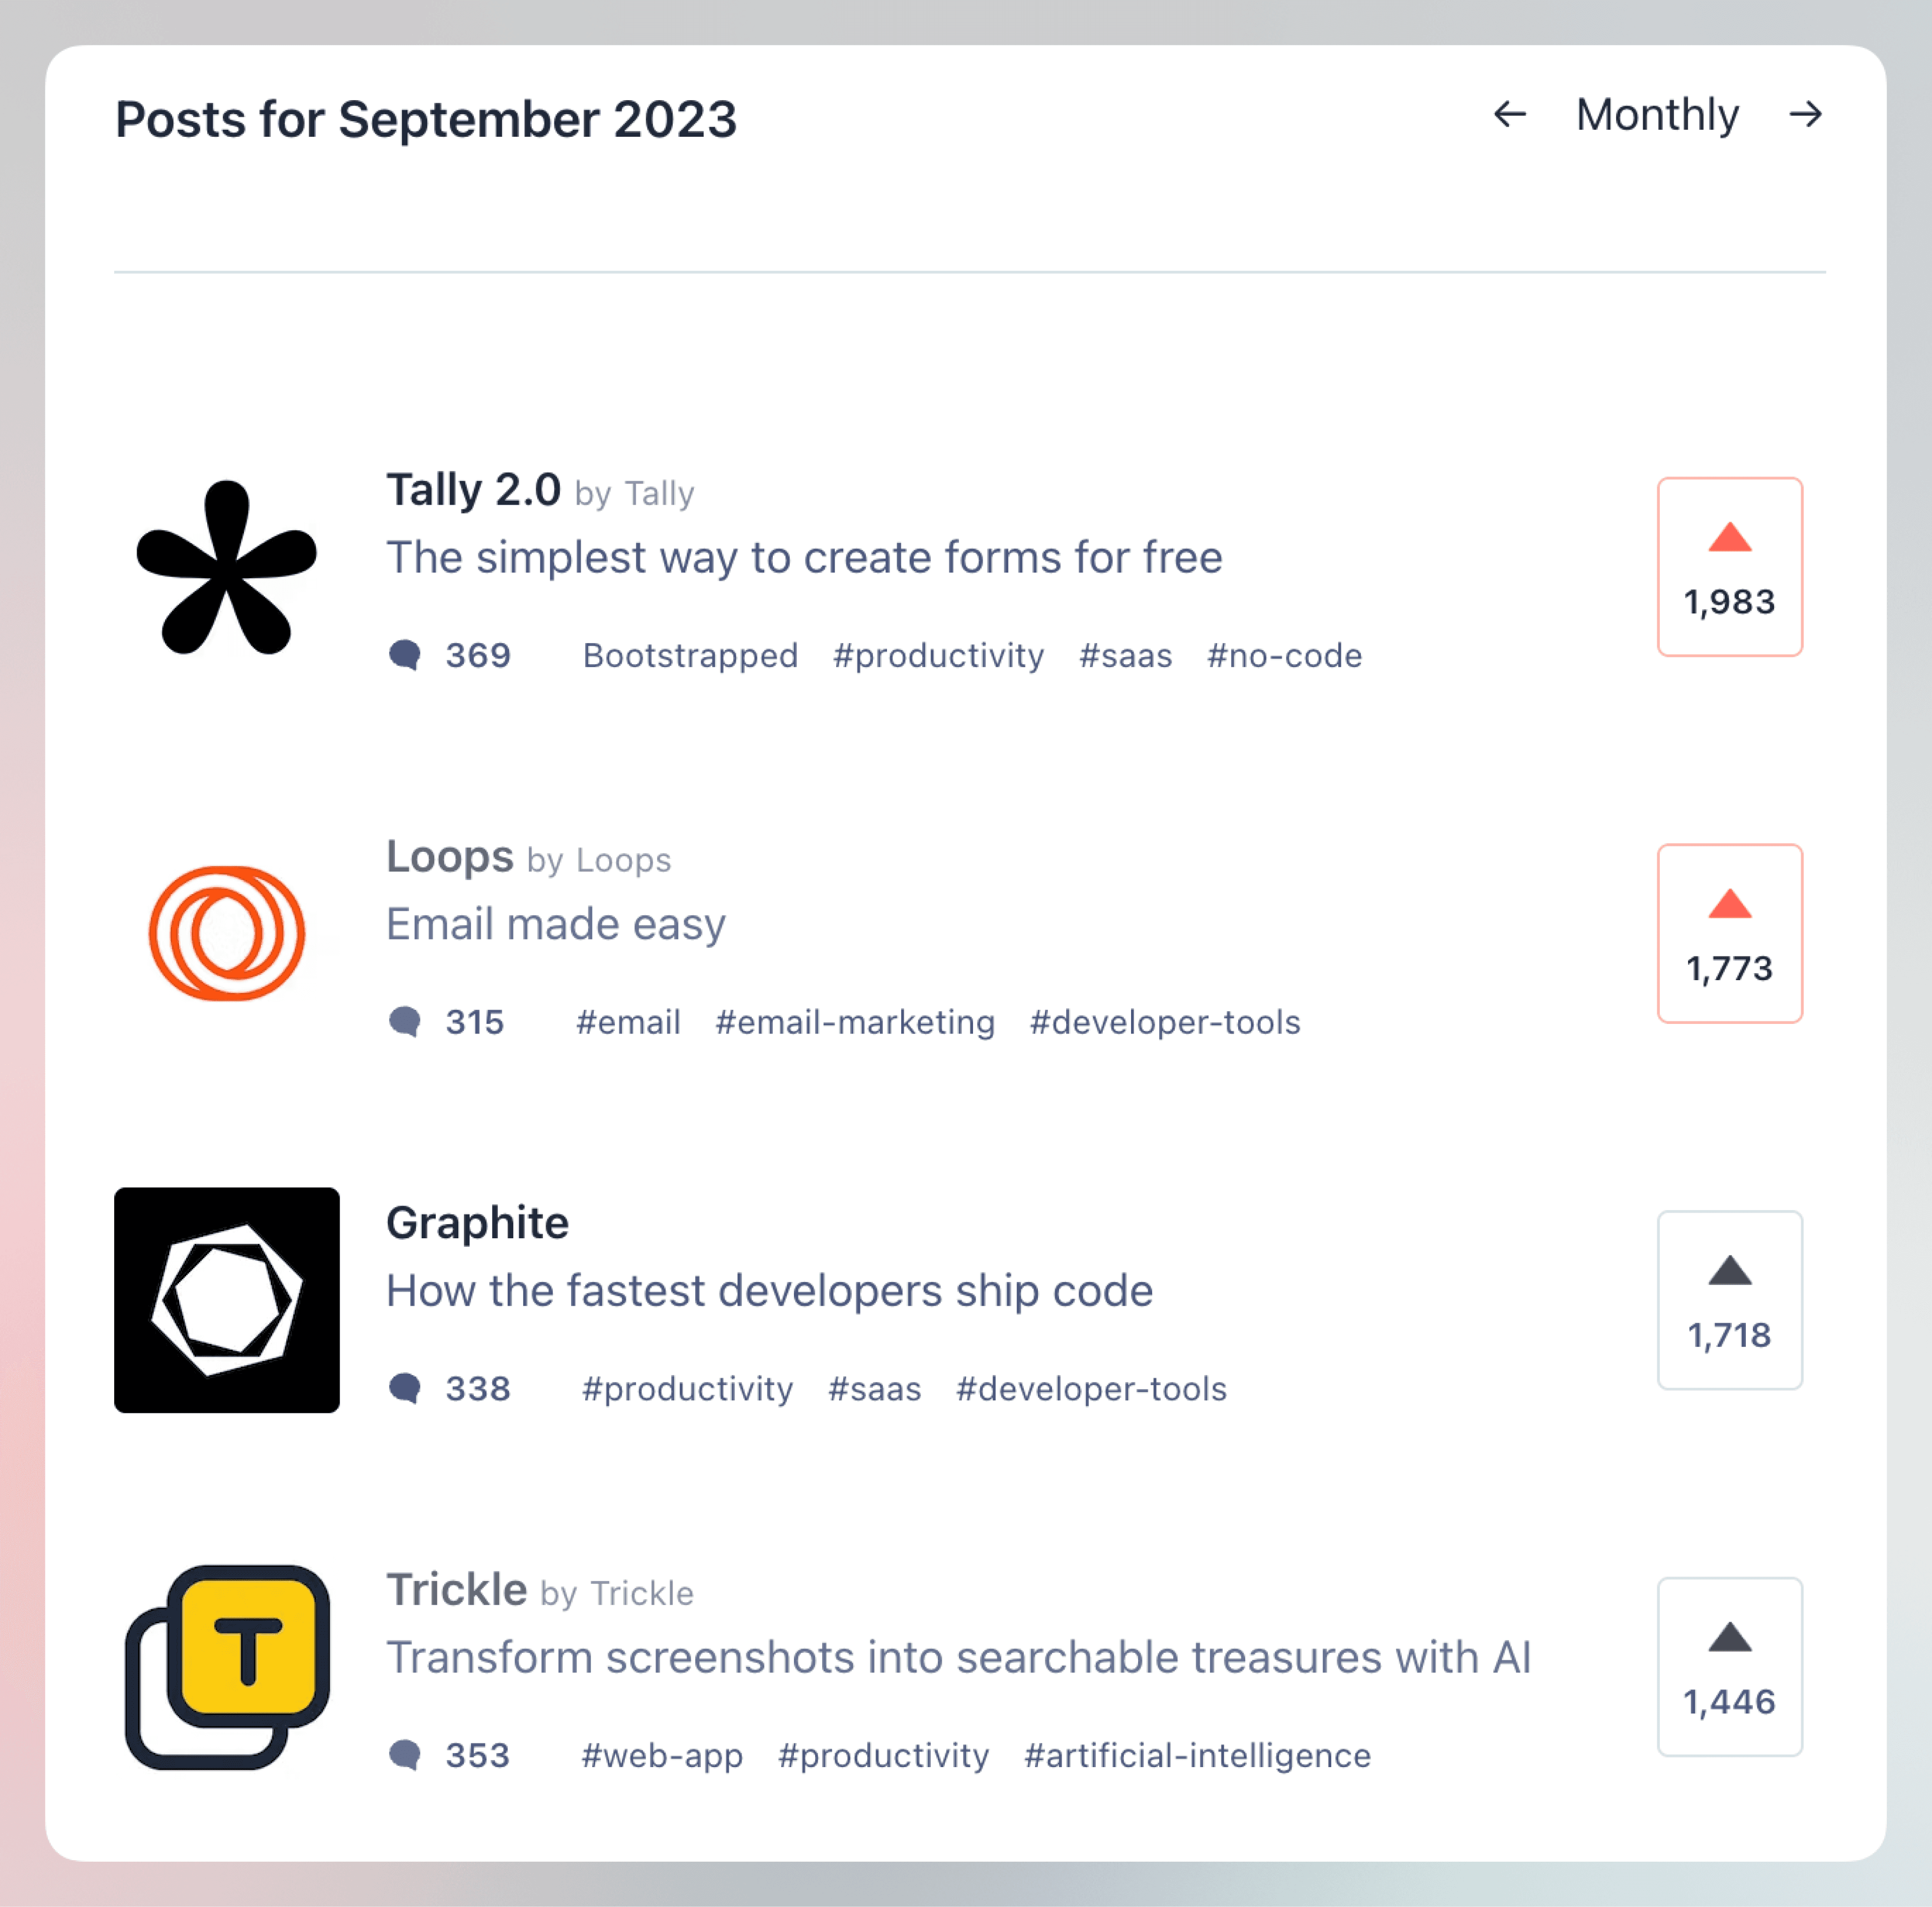The width and height of the screenshot is (1932, 1907).
Task: Open the Graphite post title link
Action: 477,1223
